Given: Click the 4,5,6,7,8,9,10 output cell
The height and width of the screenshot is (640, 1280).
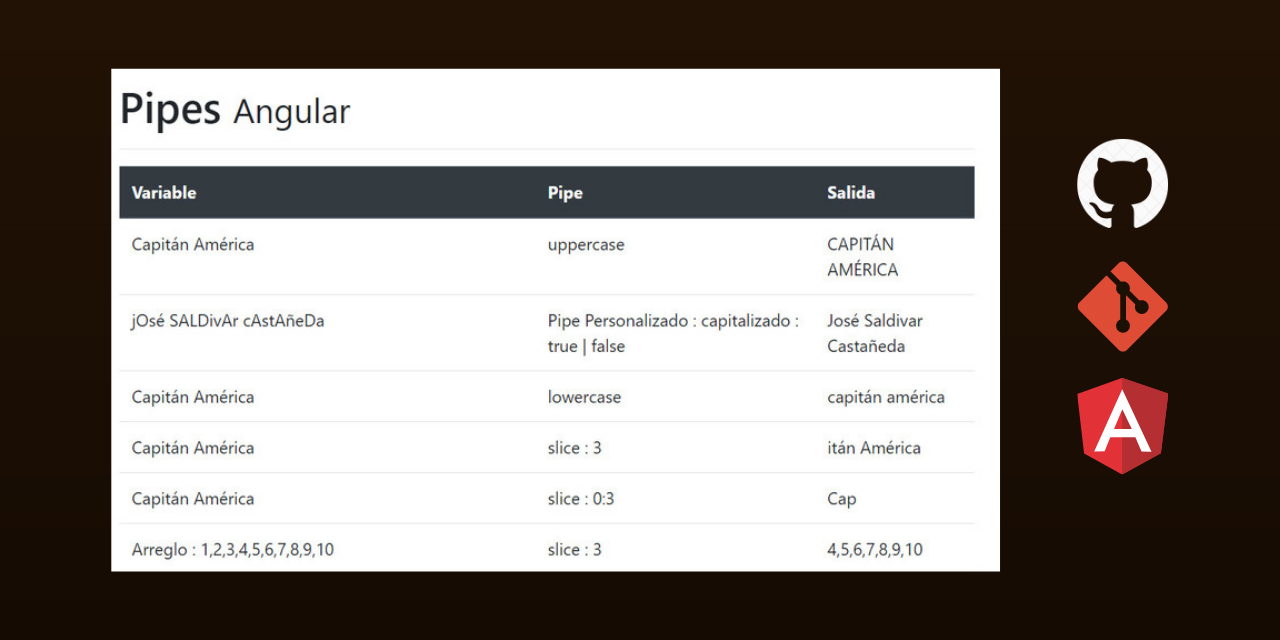Looking at the screenshot, I should point(875,550).
